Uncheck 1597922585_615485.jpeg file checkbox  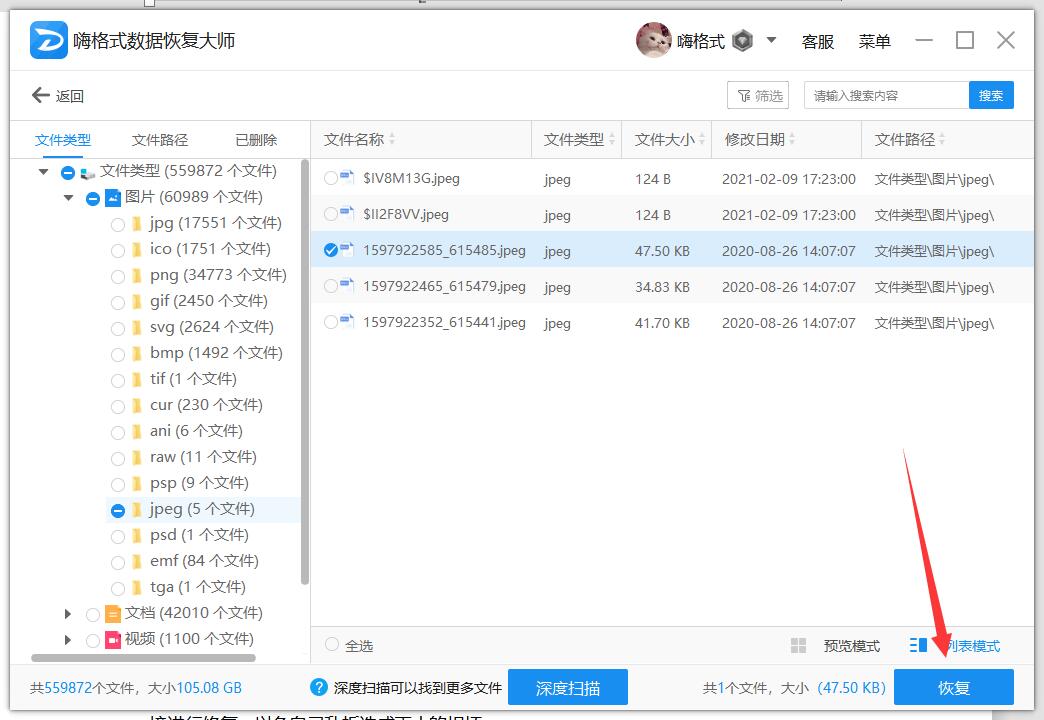pos(331,250)
